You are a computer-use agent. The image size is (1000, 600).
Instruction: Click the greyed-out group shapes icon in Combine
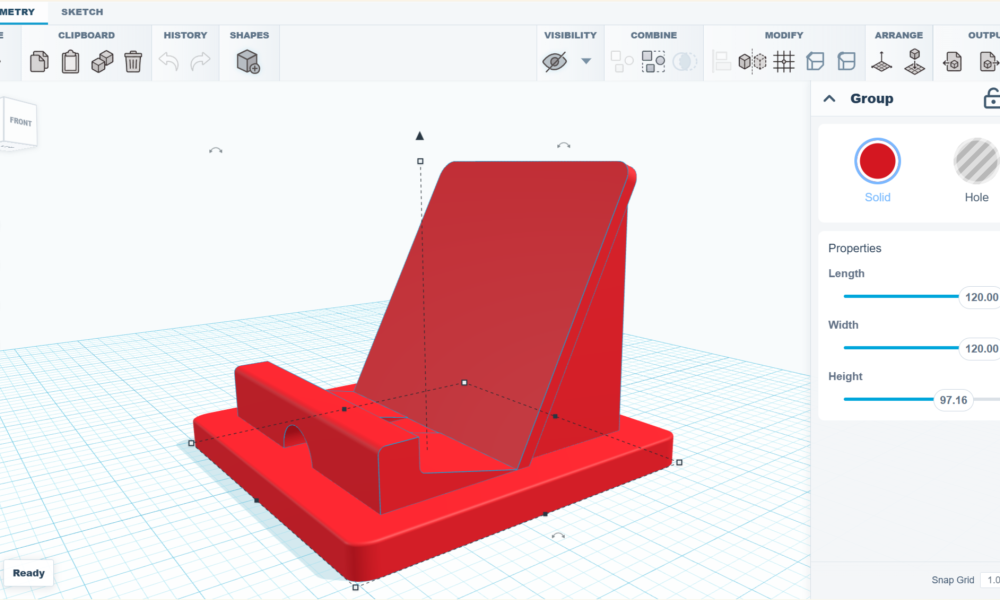[x=622, y=62]
